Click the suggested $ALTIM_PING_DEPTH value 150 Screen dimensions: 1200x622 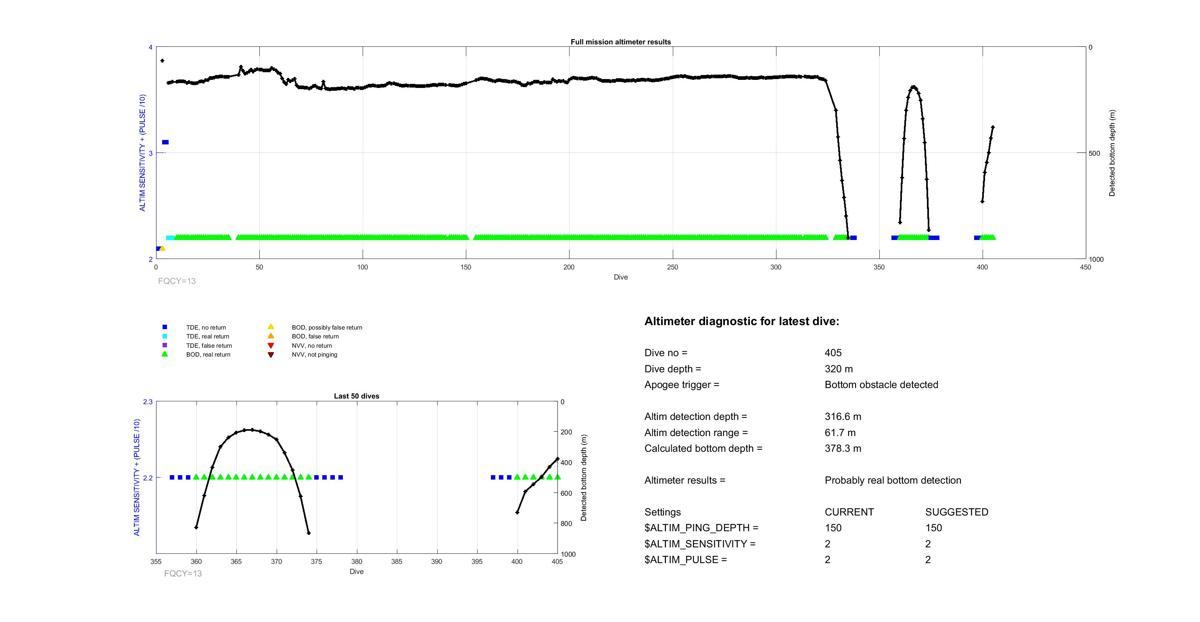934,528
